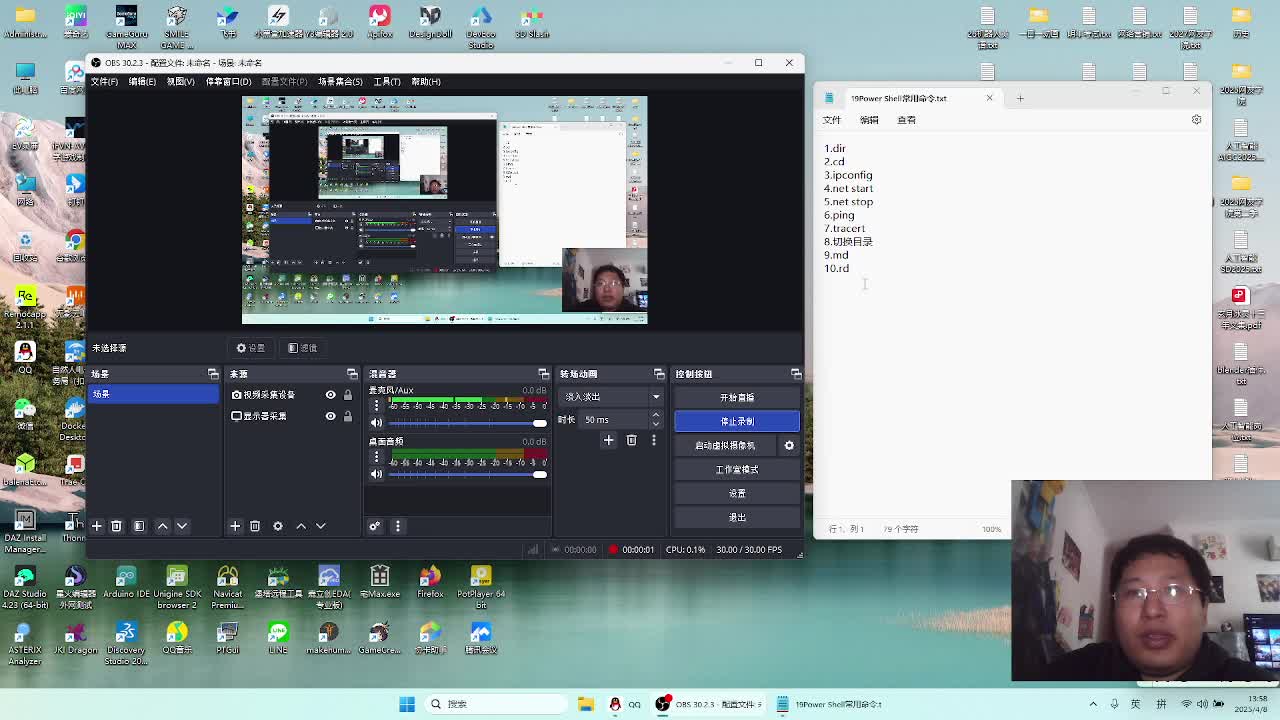The width and height of the screenshot is (1280, 720).
Task: Open the 停靠窗口(D) menu
Action: coord(228,82)
